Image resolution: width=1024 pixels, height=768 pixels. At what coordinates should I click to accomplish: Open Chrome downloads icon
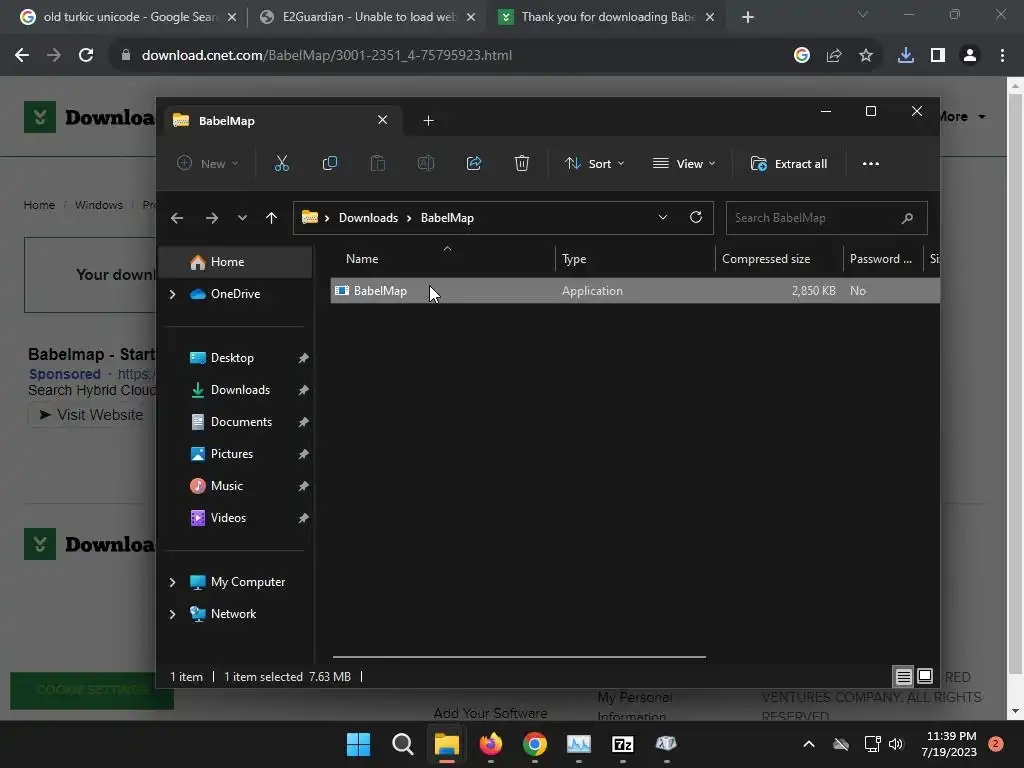tap(906, 56)
